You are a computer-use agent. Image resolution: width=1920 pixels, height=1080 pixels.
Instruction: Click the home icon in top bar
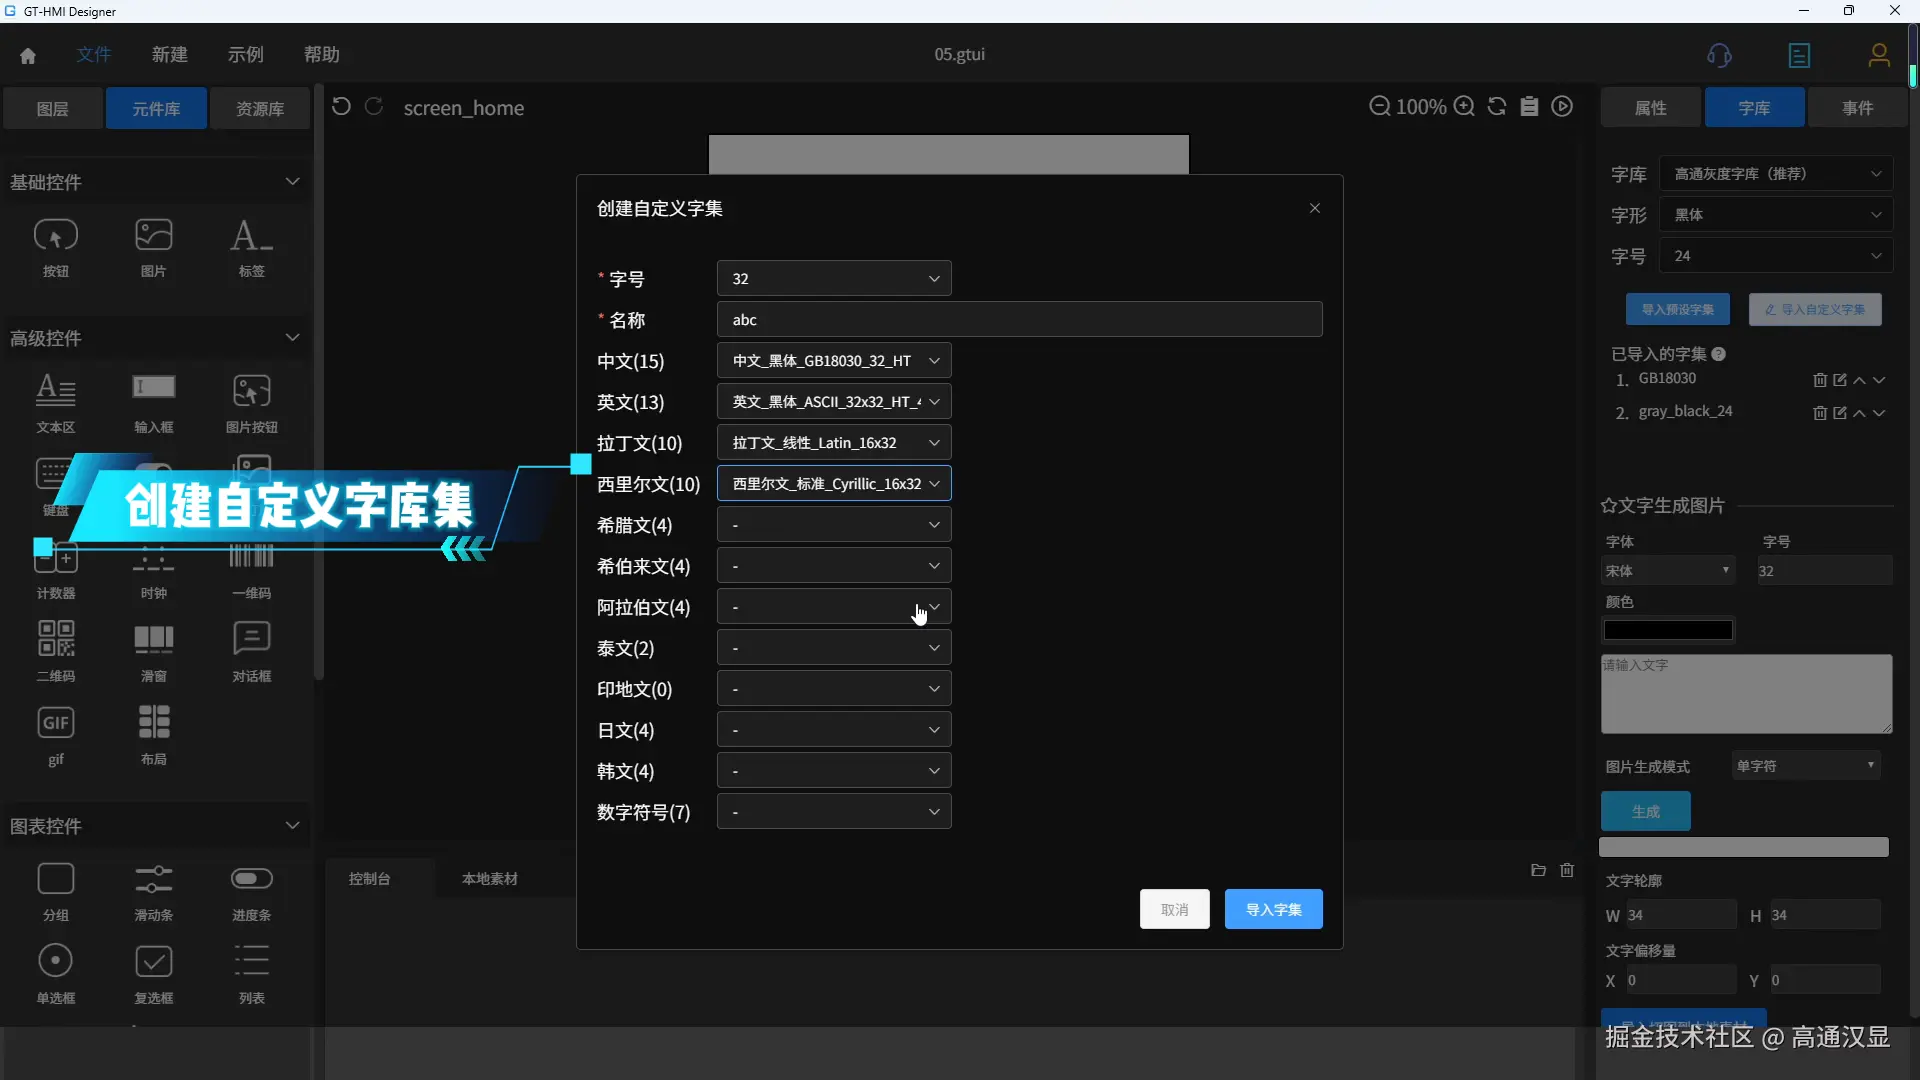pyautogui.click(x=28, y=56)
